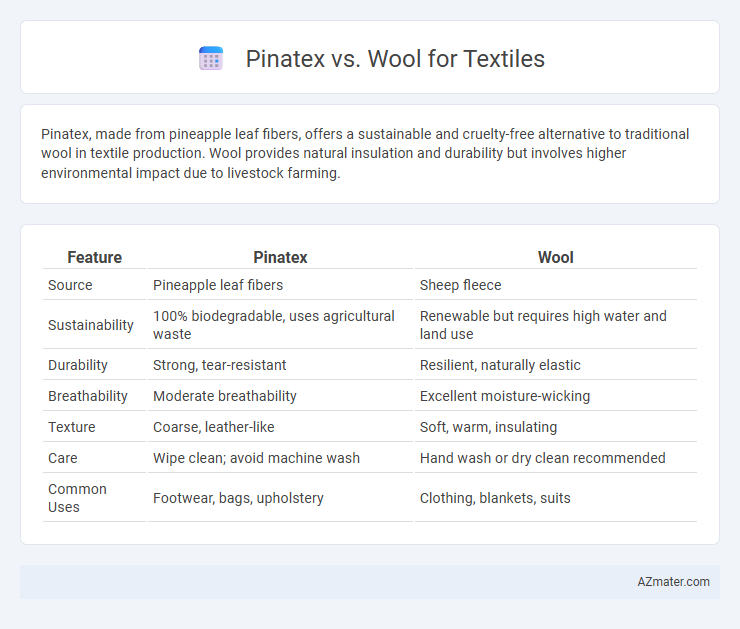Click the table grid icon beside title
This screenshot has width=740, height=629.
click(211, 59)
